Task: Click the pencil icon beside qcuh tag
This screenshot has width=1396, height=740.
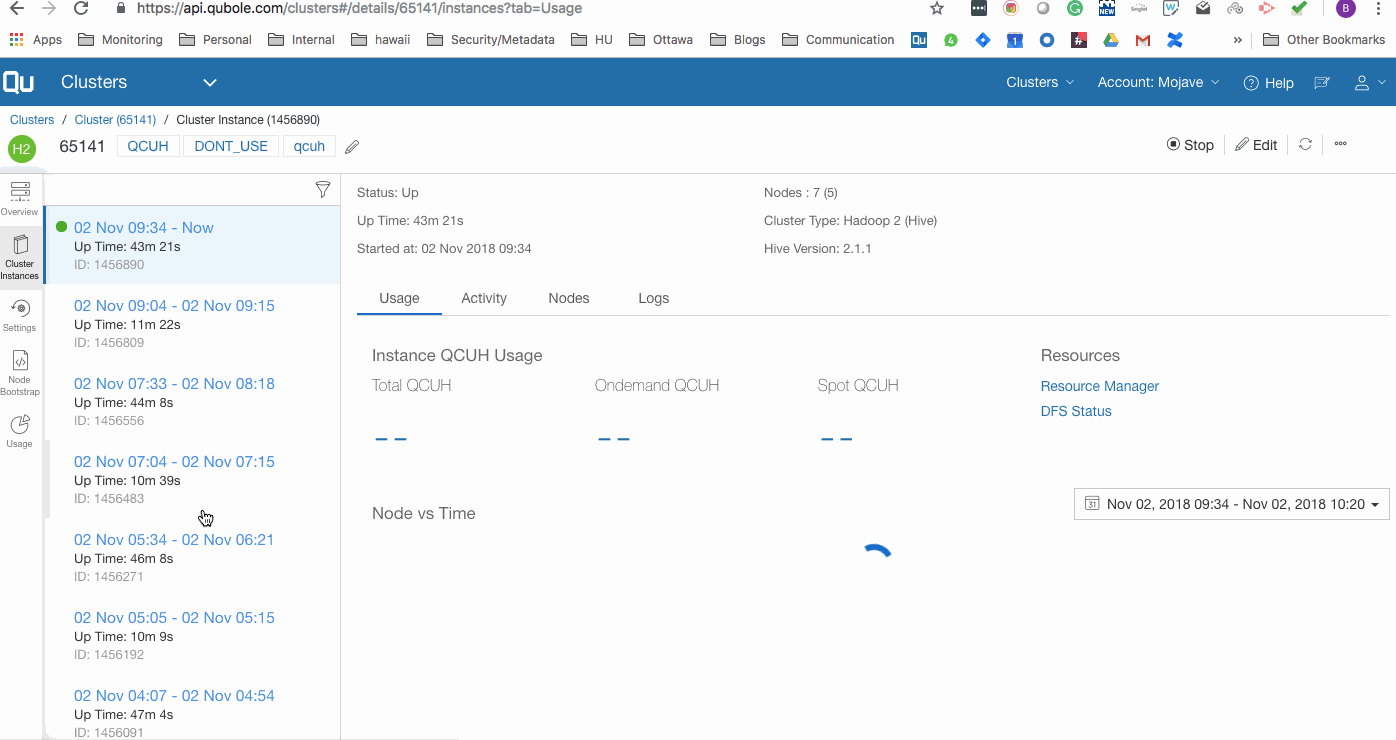Action: (x=352, y=147)
